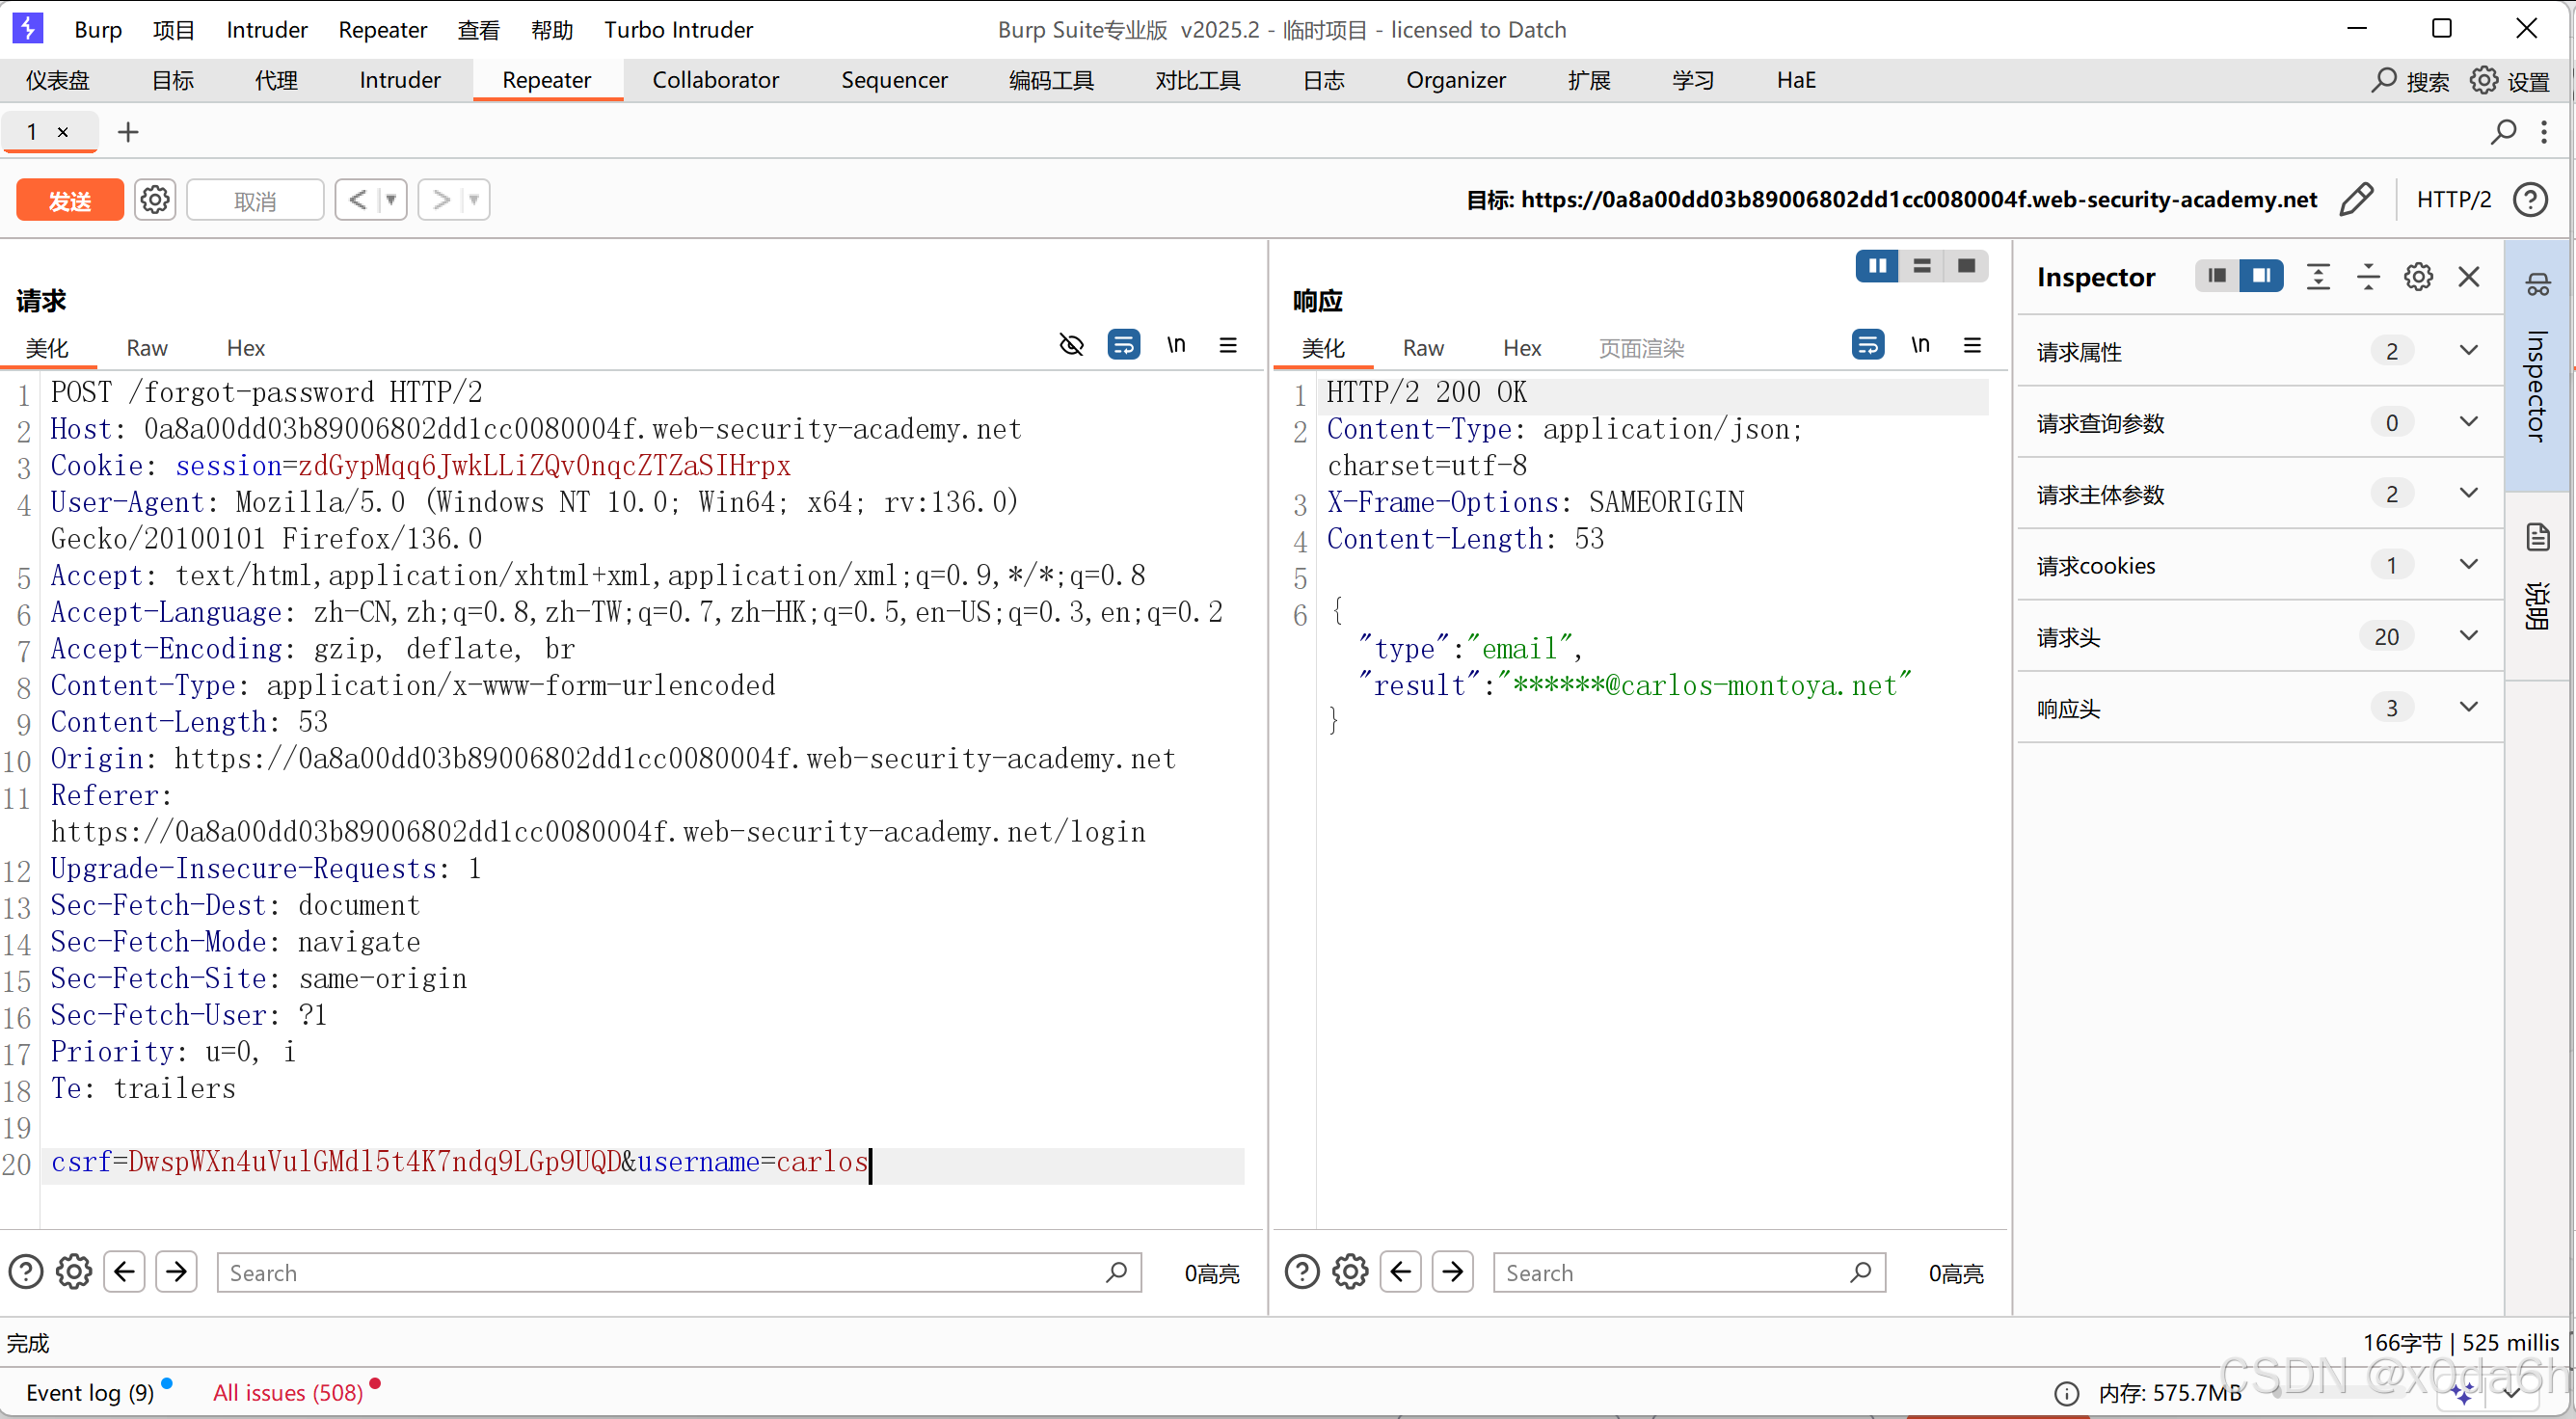Click the help question-mark icon in response panel
The height and width of the screenshot is (1419, 2576).
[x=1301, y=1271]
